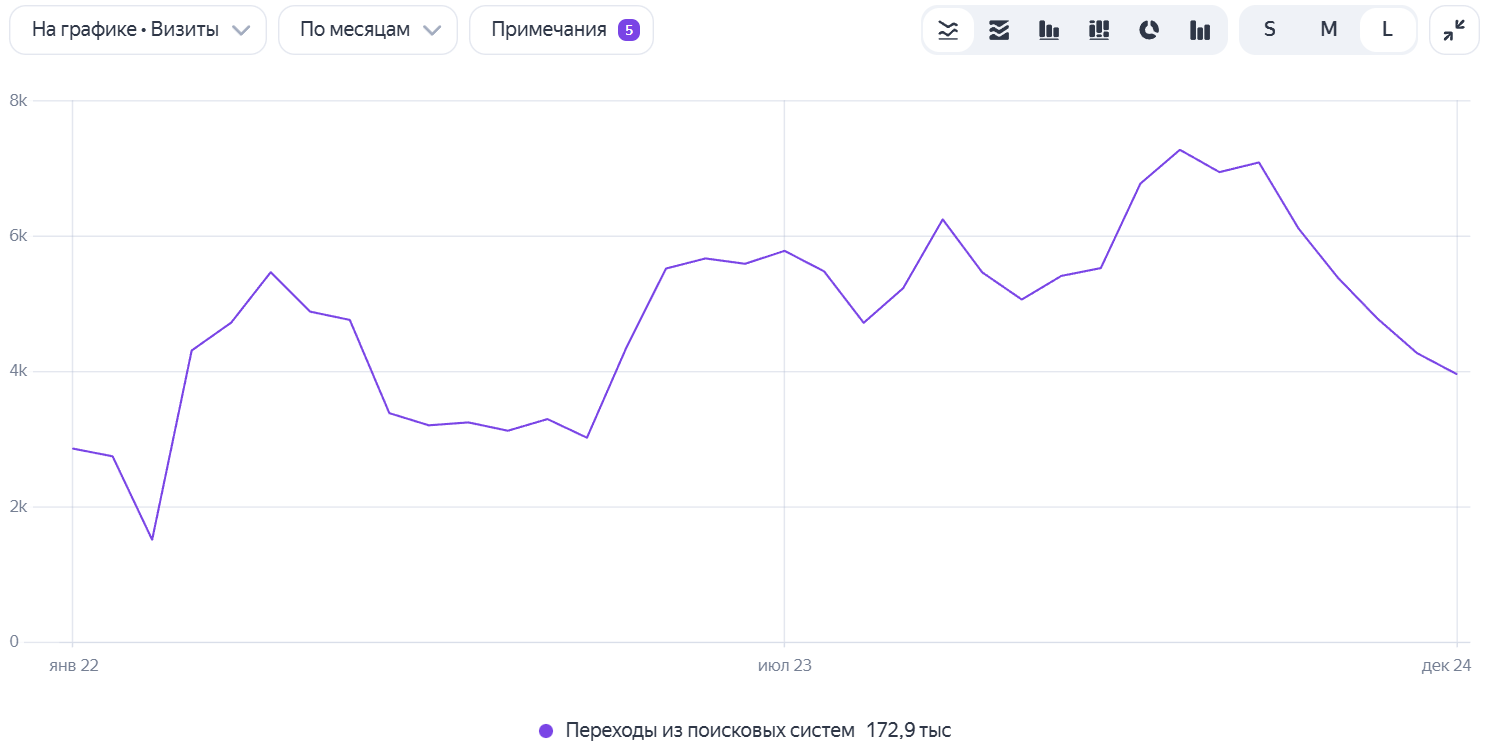Image resolution: width=1485 pixels, height=743 pixels.
Task: Select the column comparison chart icon
Action: pyautogui.click(x=1200, y=30)
